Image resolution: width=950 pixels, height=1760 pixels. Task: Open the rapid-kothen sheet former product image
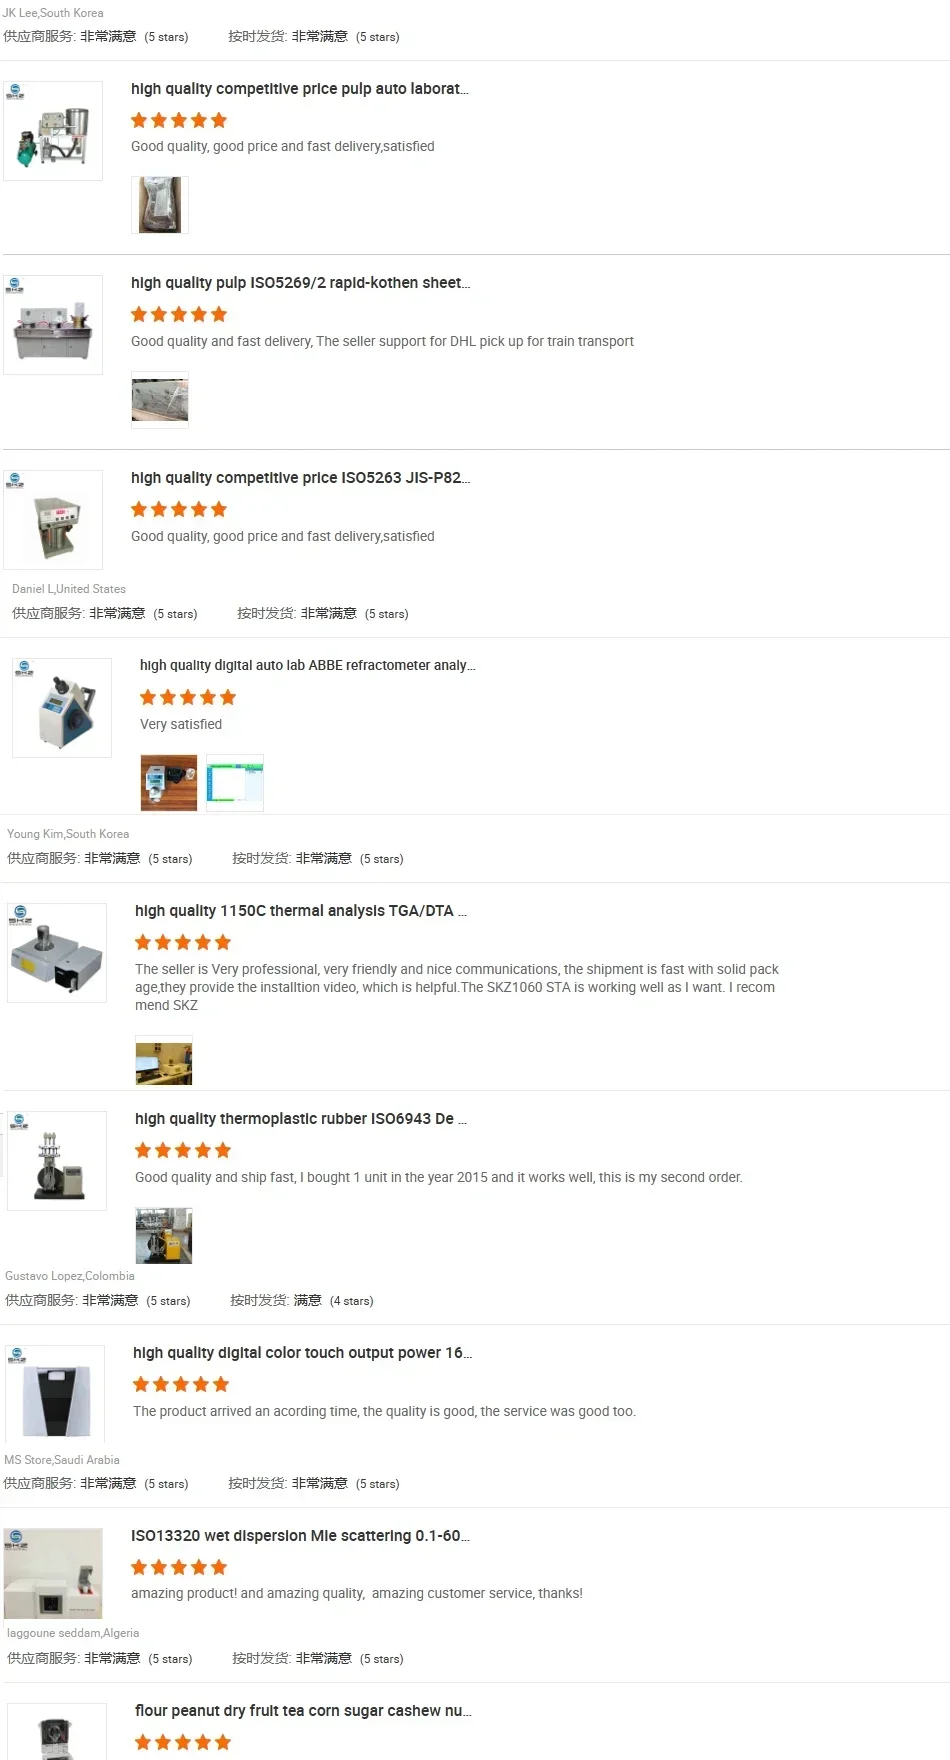click(53, 325)
